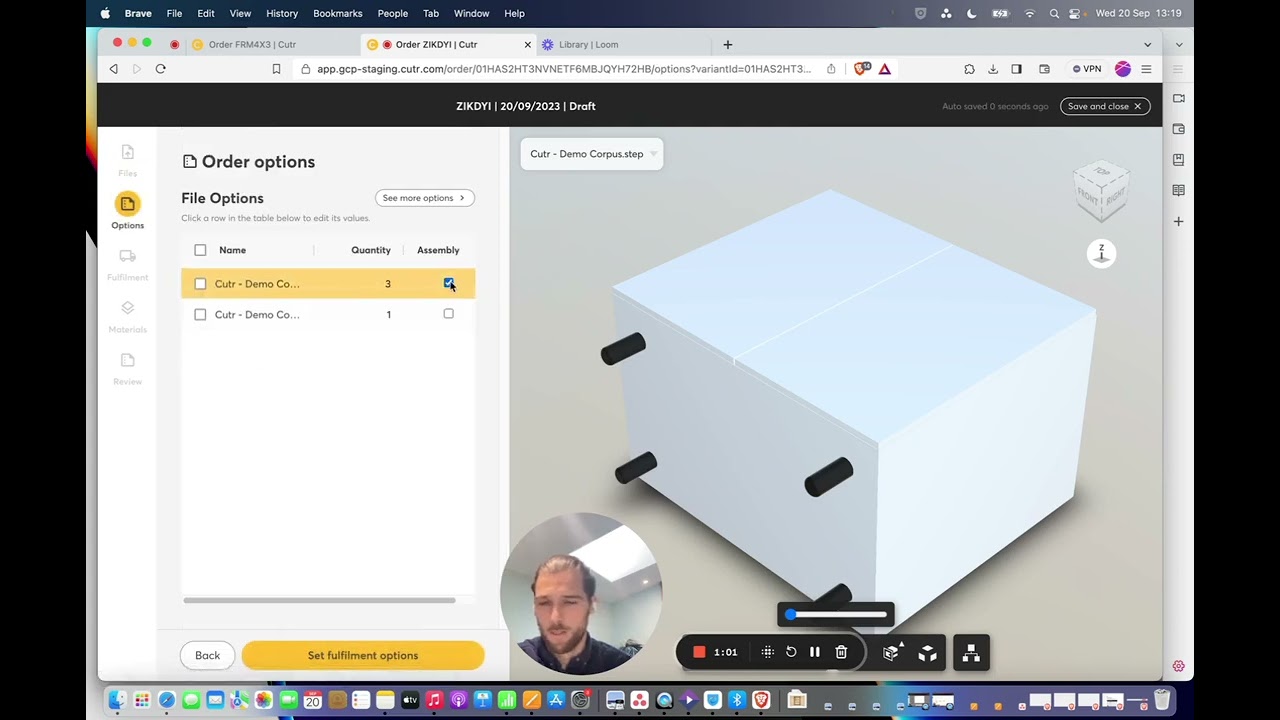The image size is (1280, 720).
Task: Open the Files step in the sidebar
Action: click(127, 159)
